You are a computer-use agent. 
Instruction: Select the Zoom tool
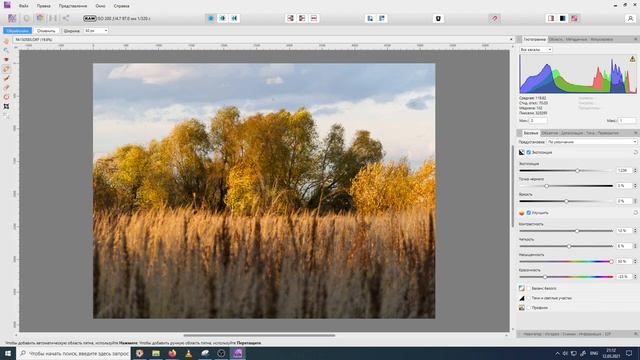pos(6,50)
